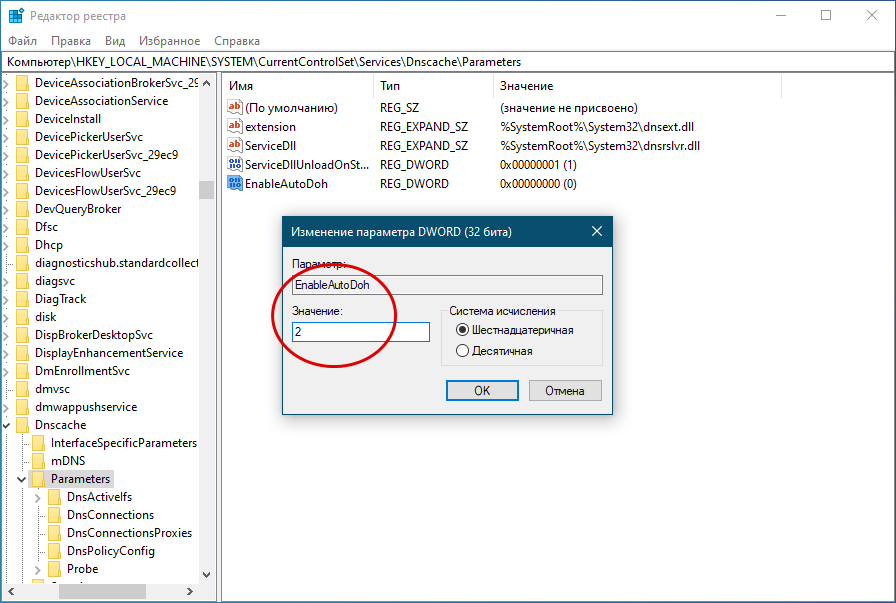
Task: Collapse the Dnscache tree node
Action: 6,425
